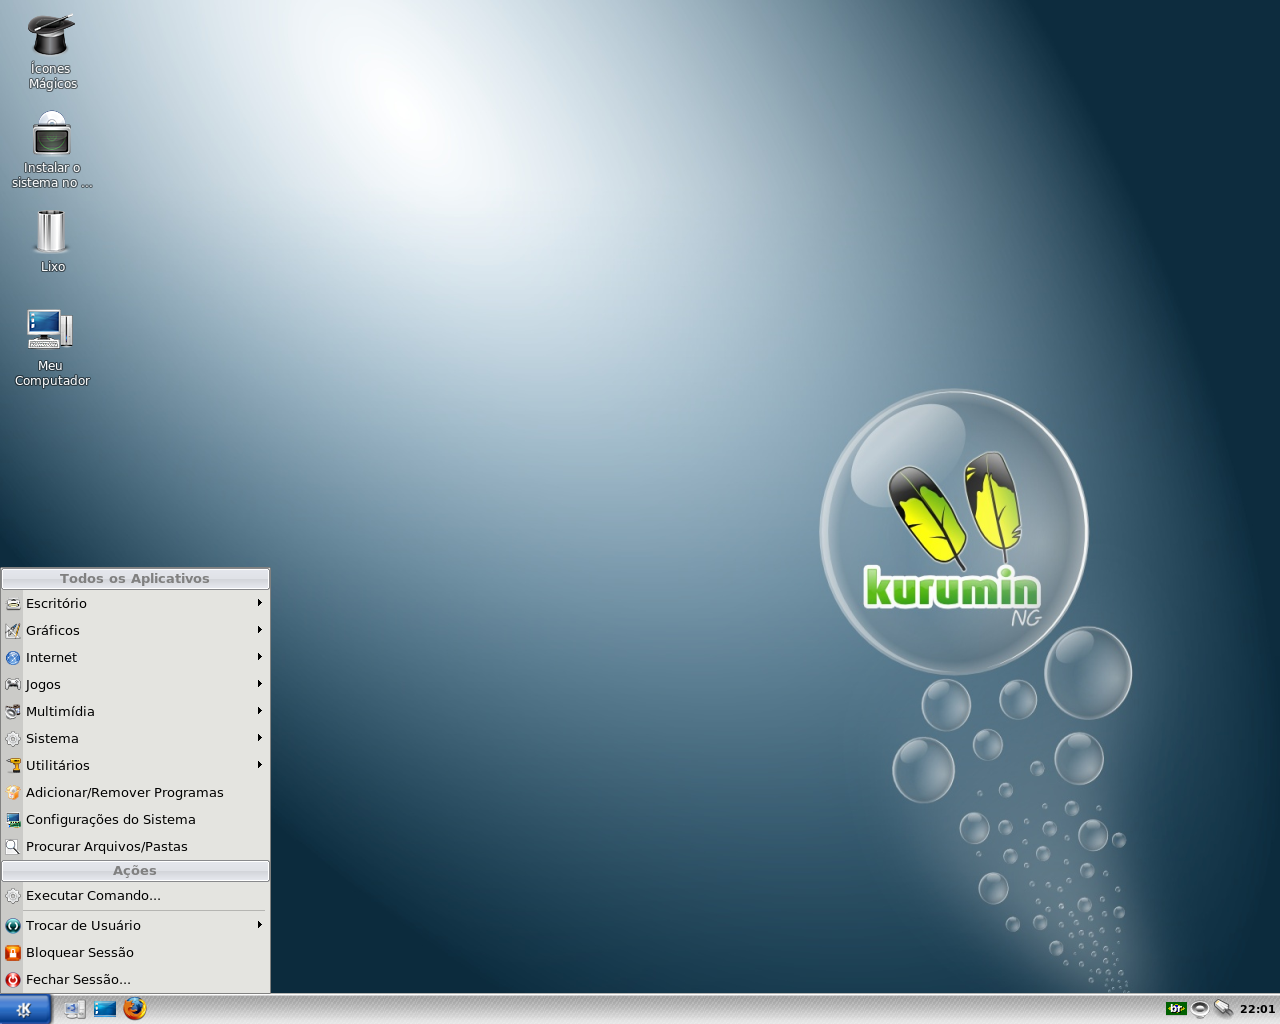1280x1024 pixels.
Task: Click the 22:01 clock in the tray
Action: [x=1255, y=1009]
